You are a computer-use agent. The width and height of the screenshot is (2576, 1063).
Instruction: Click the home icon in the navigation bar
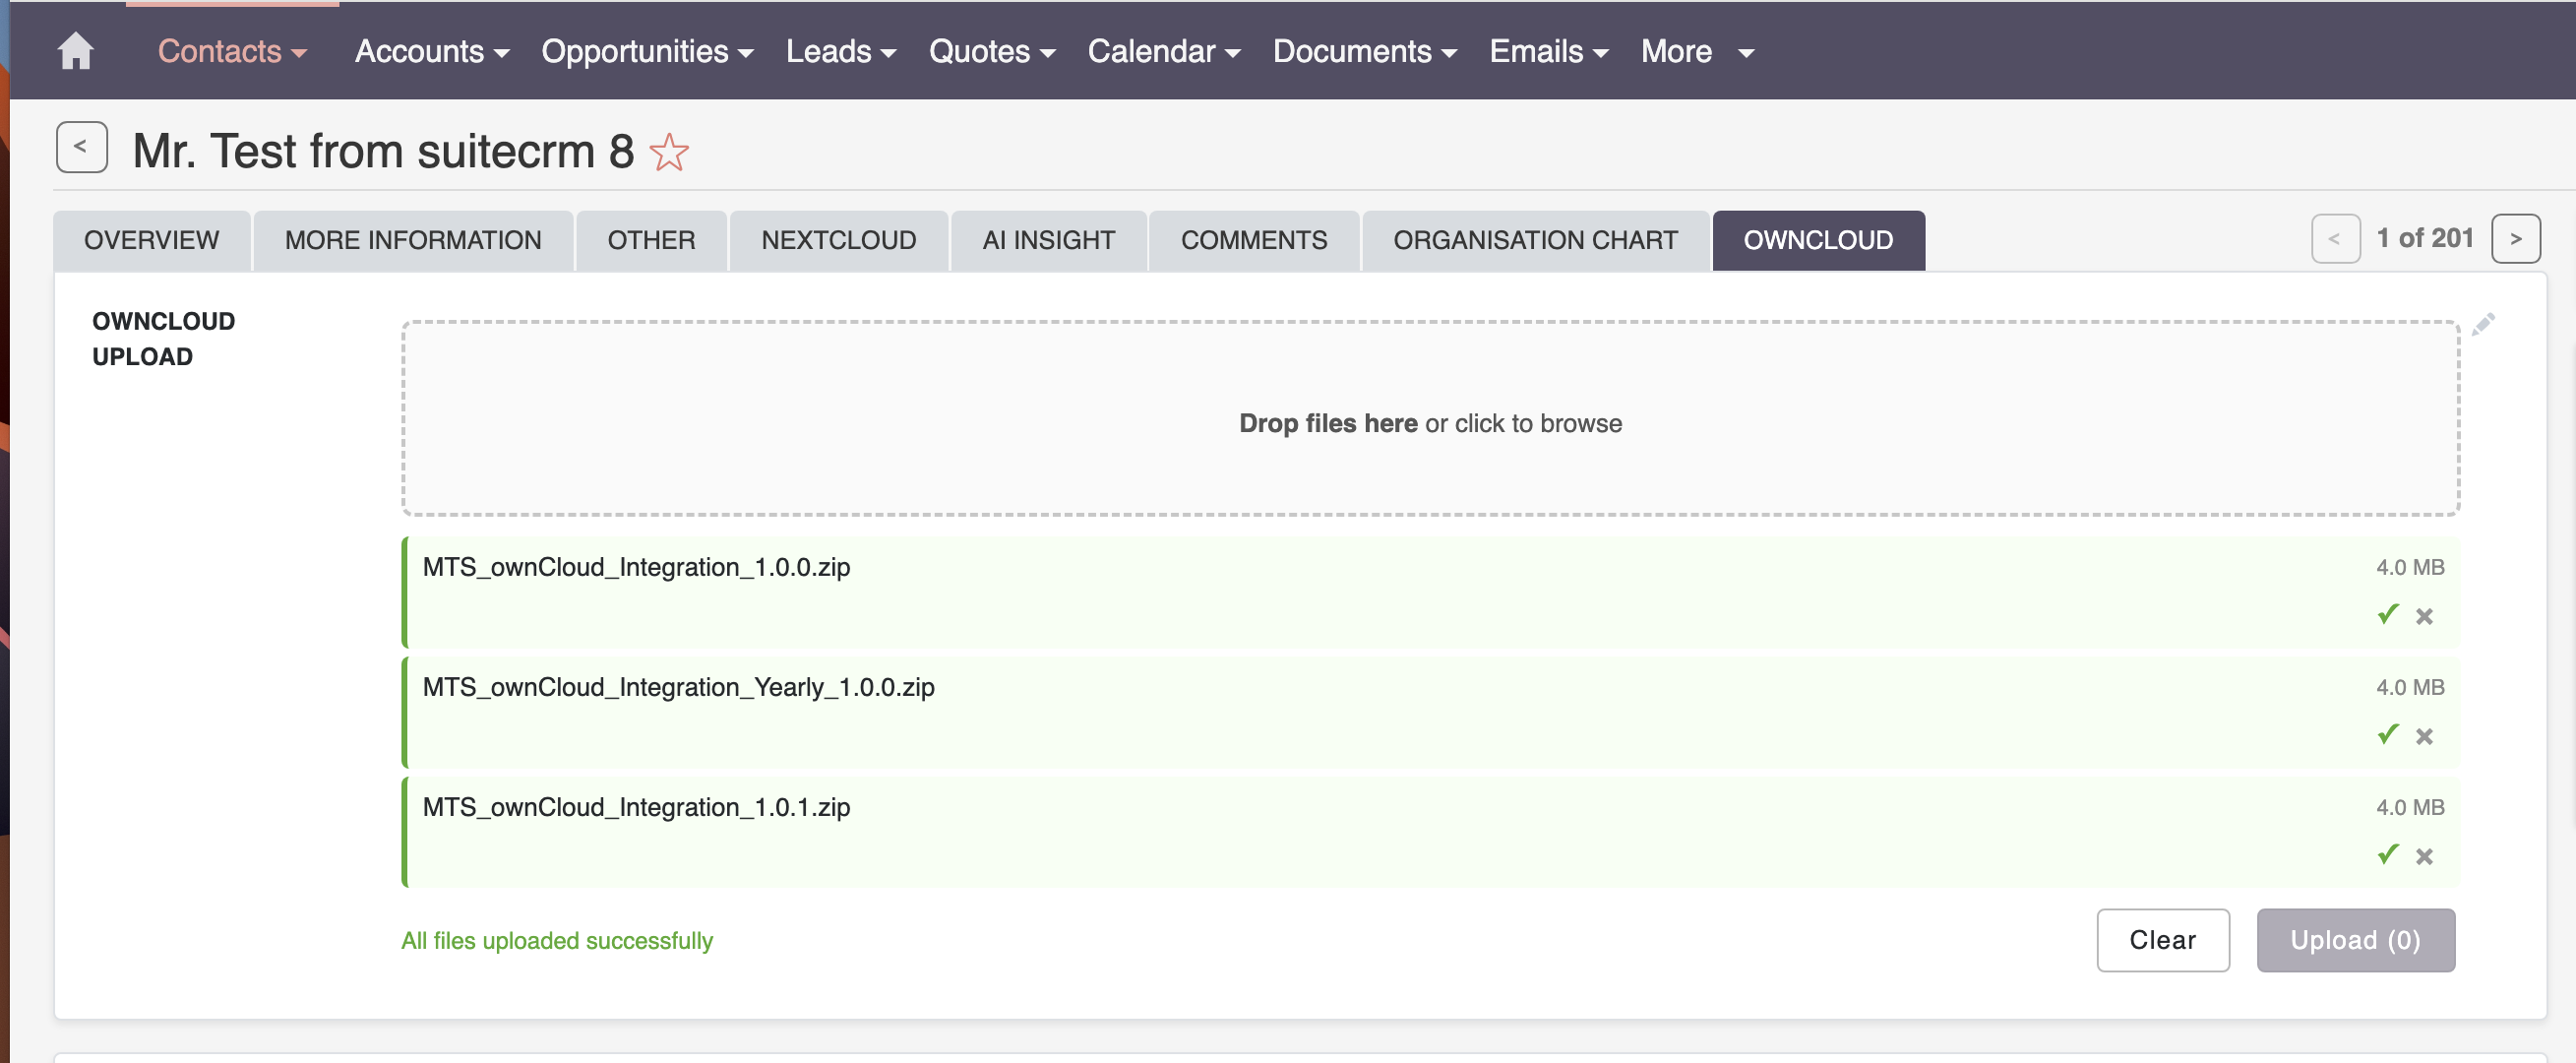tap(77, 50)
